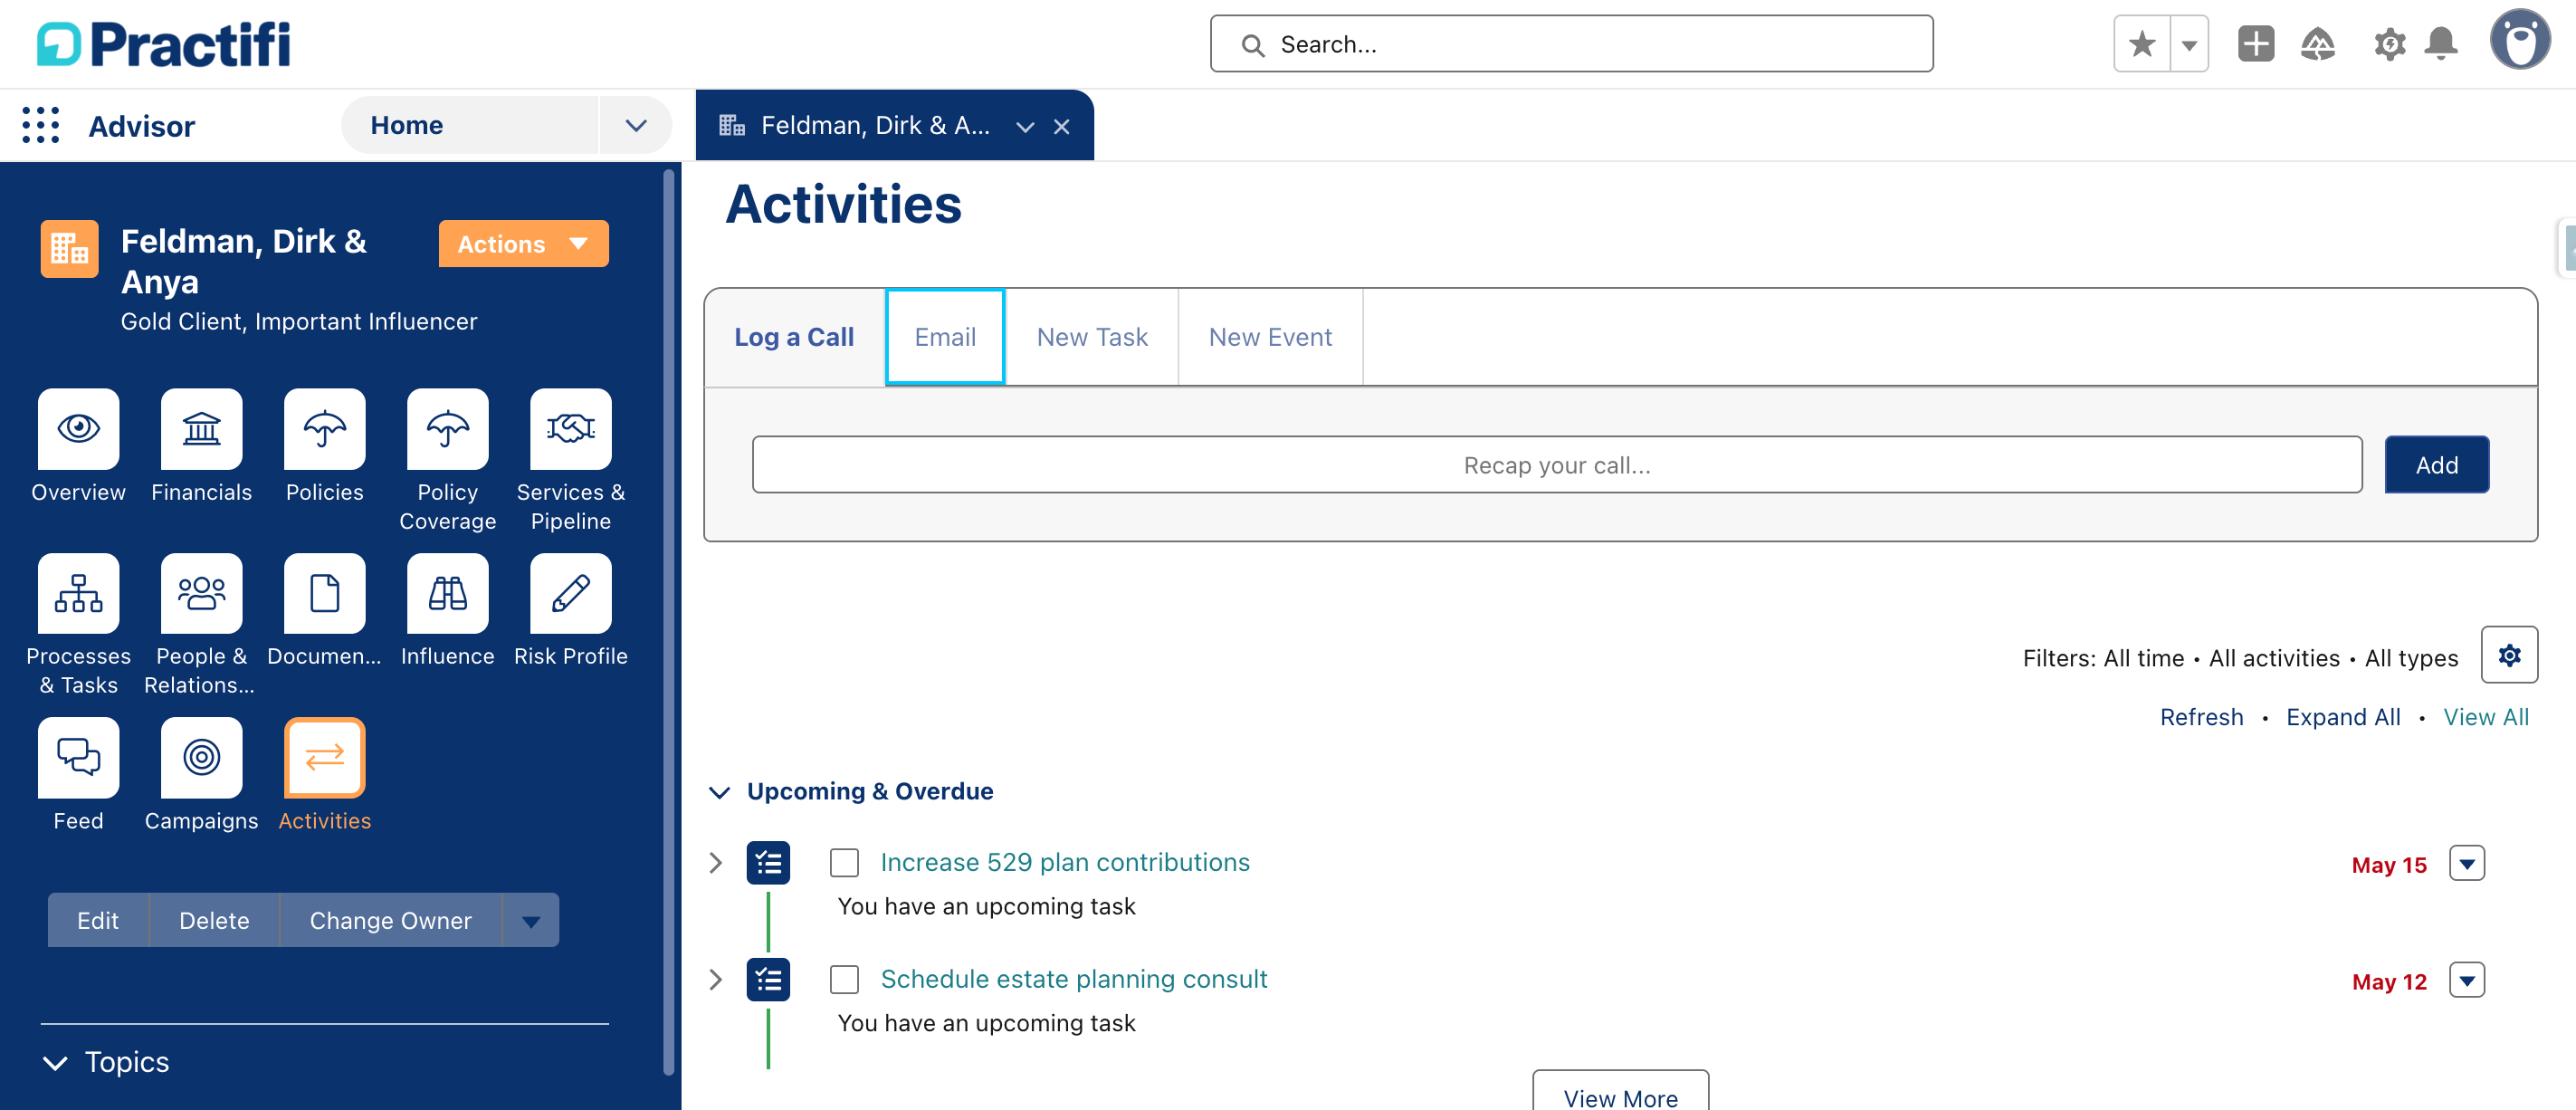Open Global Actions plus icon
The height and width of the screenshot is (1110, 2576).
pos(2255,44)
